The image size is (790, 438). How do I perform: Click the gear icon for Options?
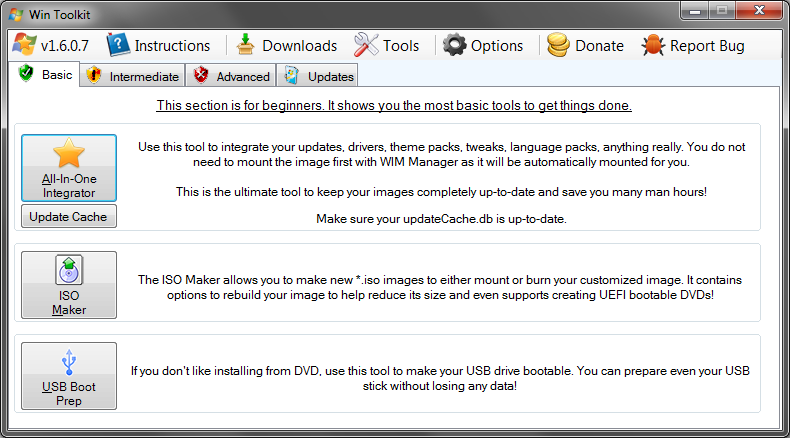(x=454, y=45)
